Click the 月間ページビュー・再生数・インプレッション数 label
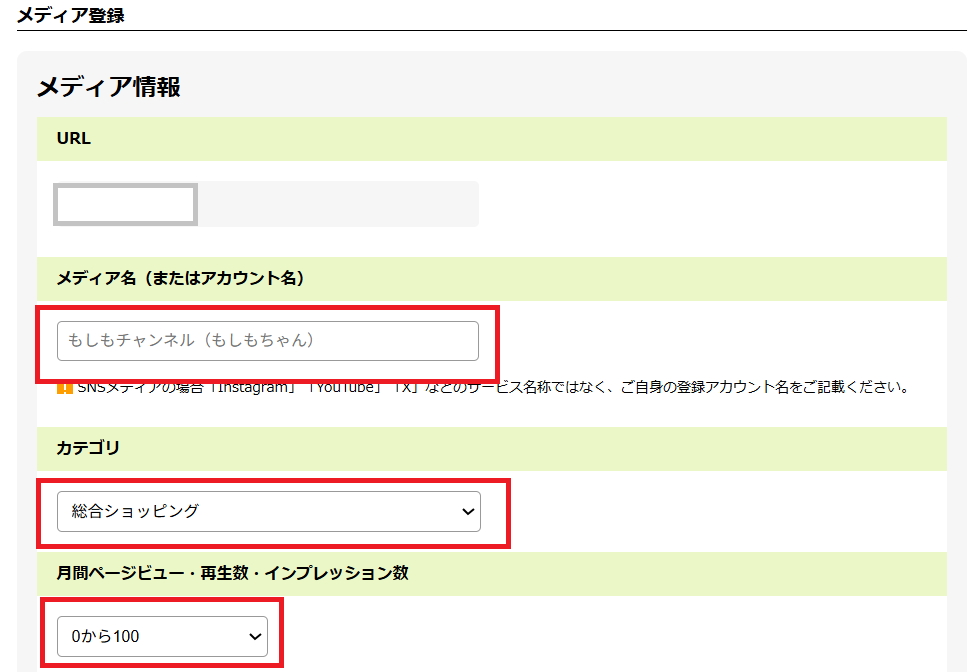 232,573
